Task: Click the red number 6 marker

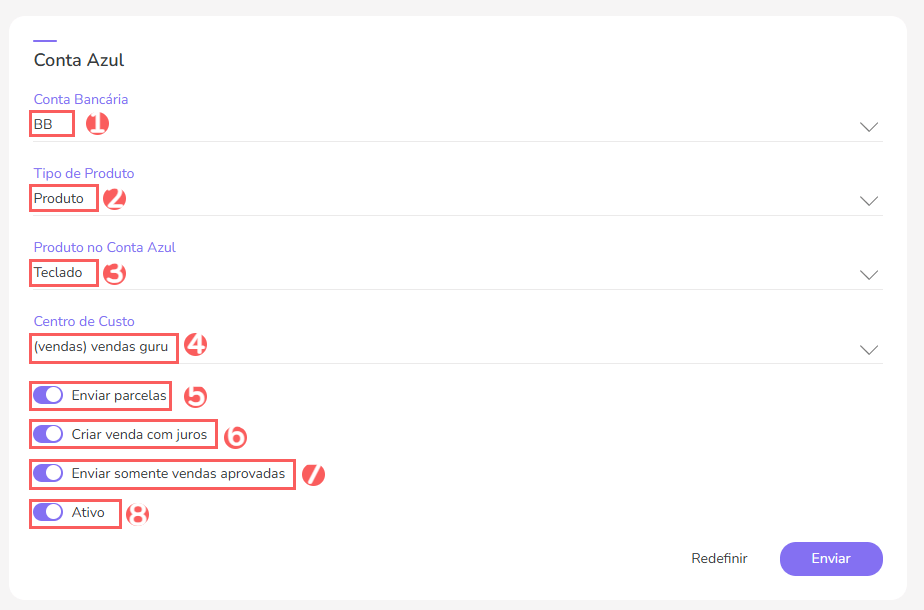Action: [235, 436]
